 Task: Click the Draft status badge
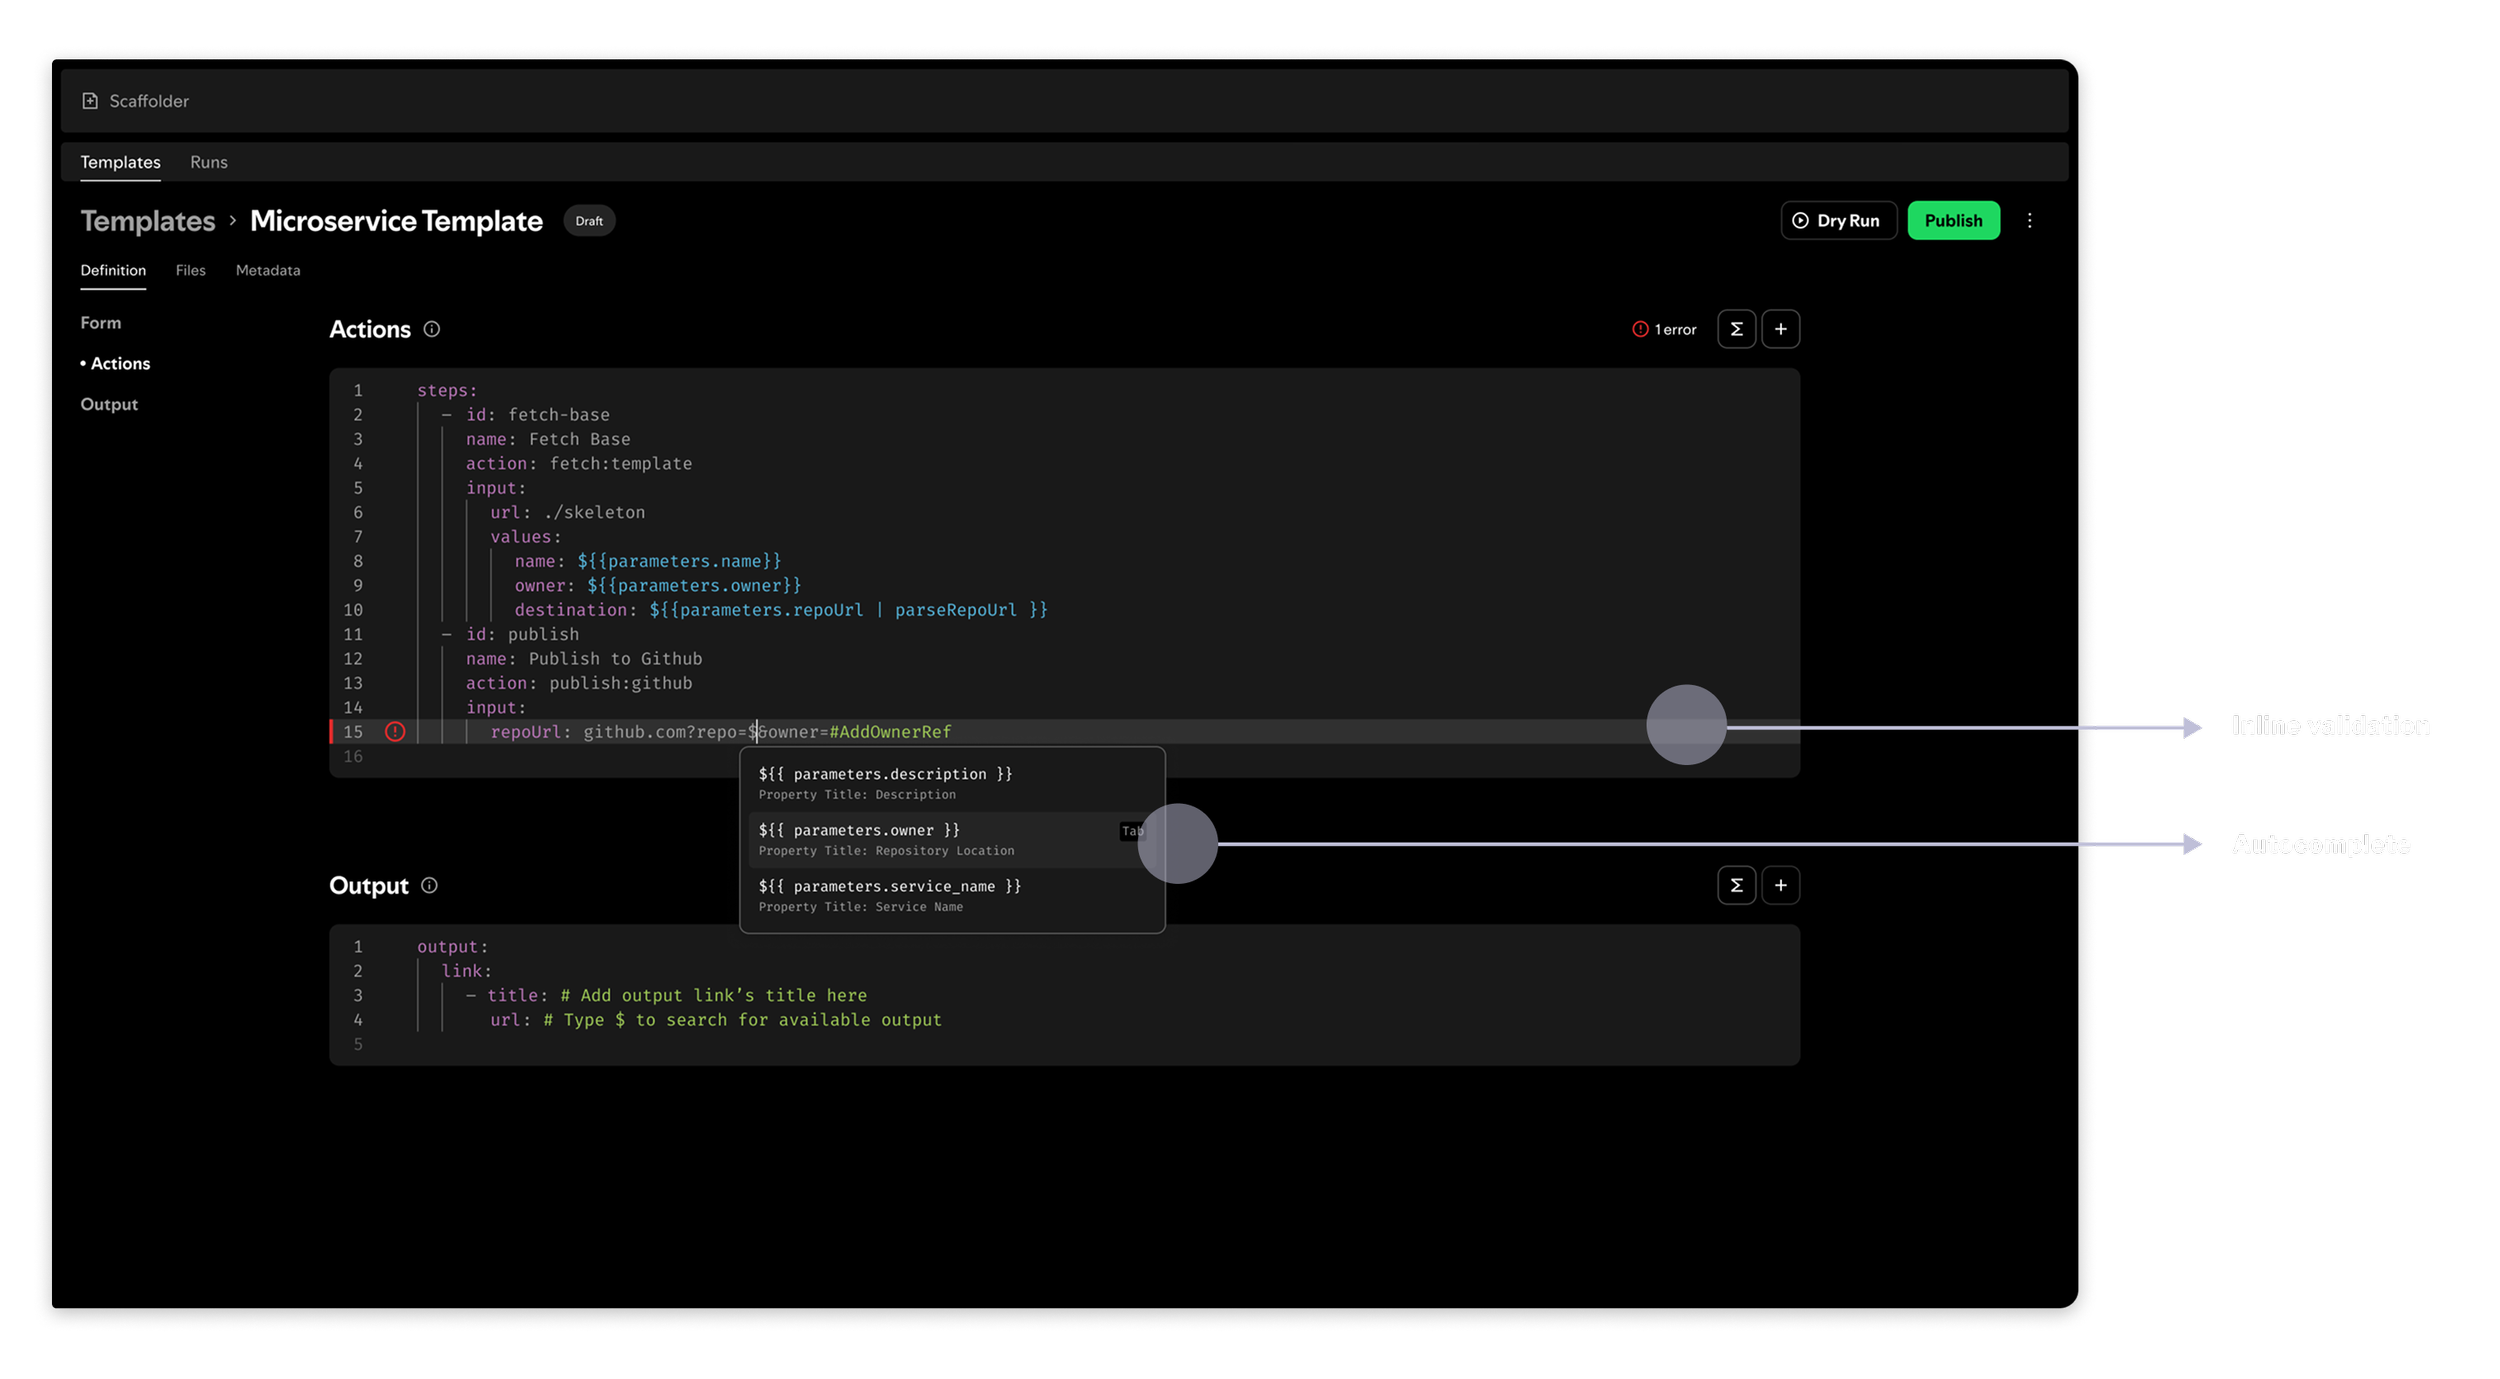click(x=589, y=221)
